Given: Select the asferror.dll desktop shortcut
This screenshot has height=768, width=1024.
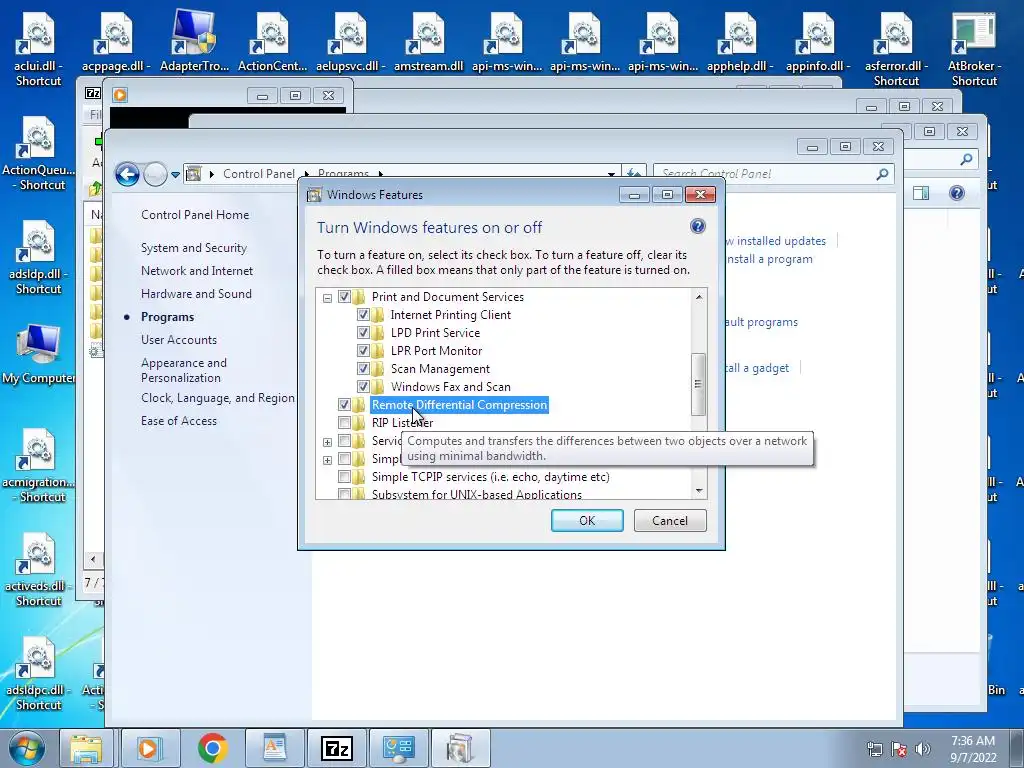Looking at the screenshot, I should click(x=896, y=50).
